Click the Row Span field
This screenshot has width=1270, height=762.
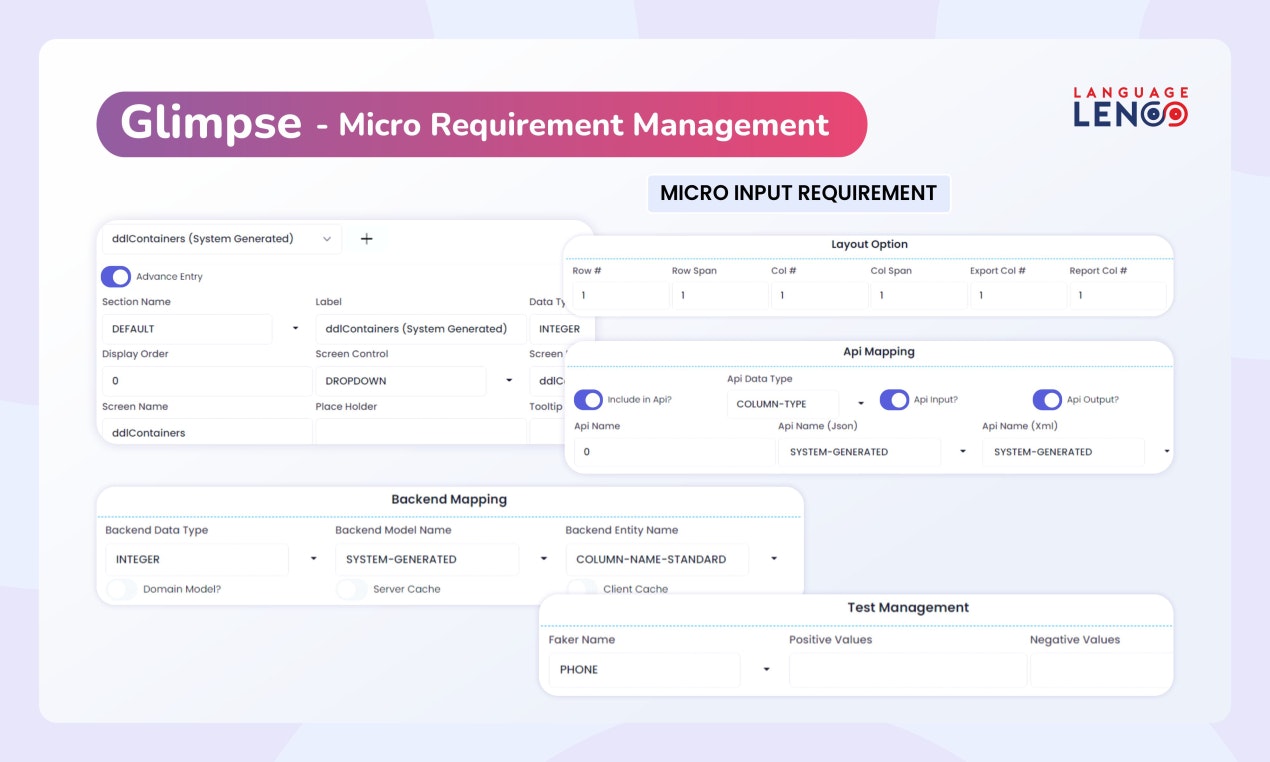[x=720, y=296]
